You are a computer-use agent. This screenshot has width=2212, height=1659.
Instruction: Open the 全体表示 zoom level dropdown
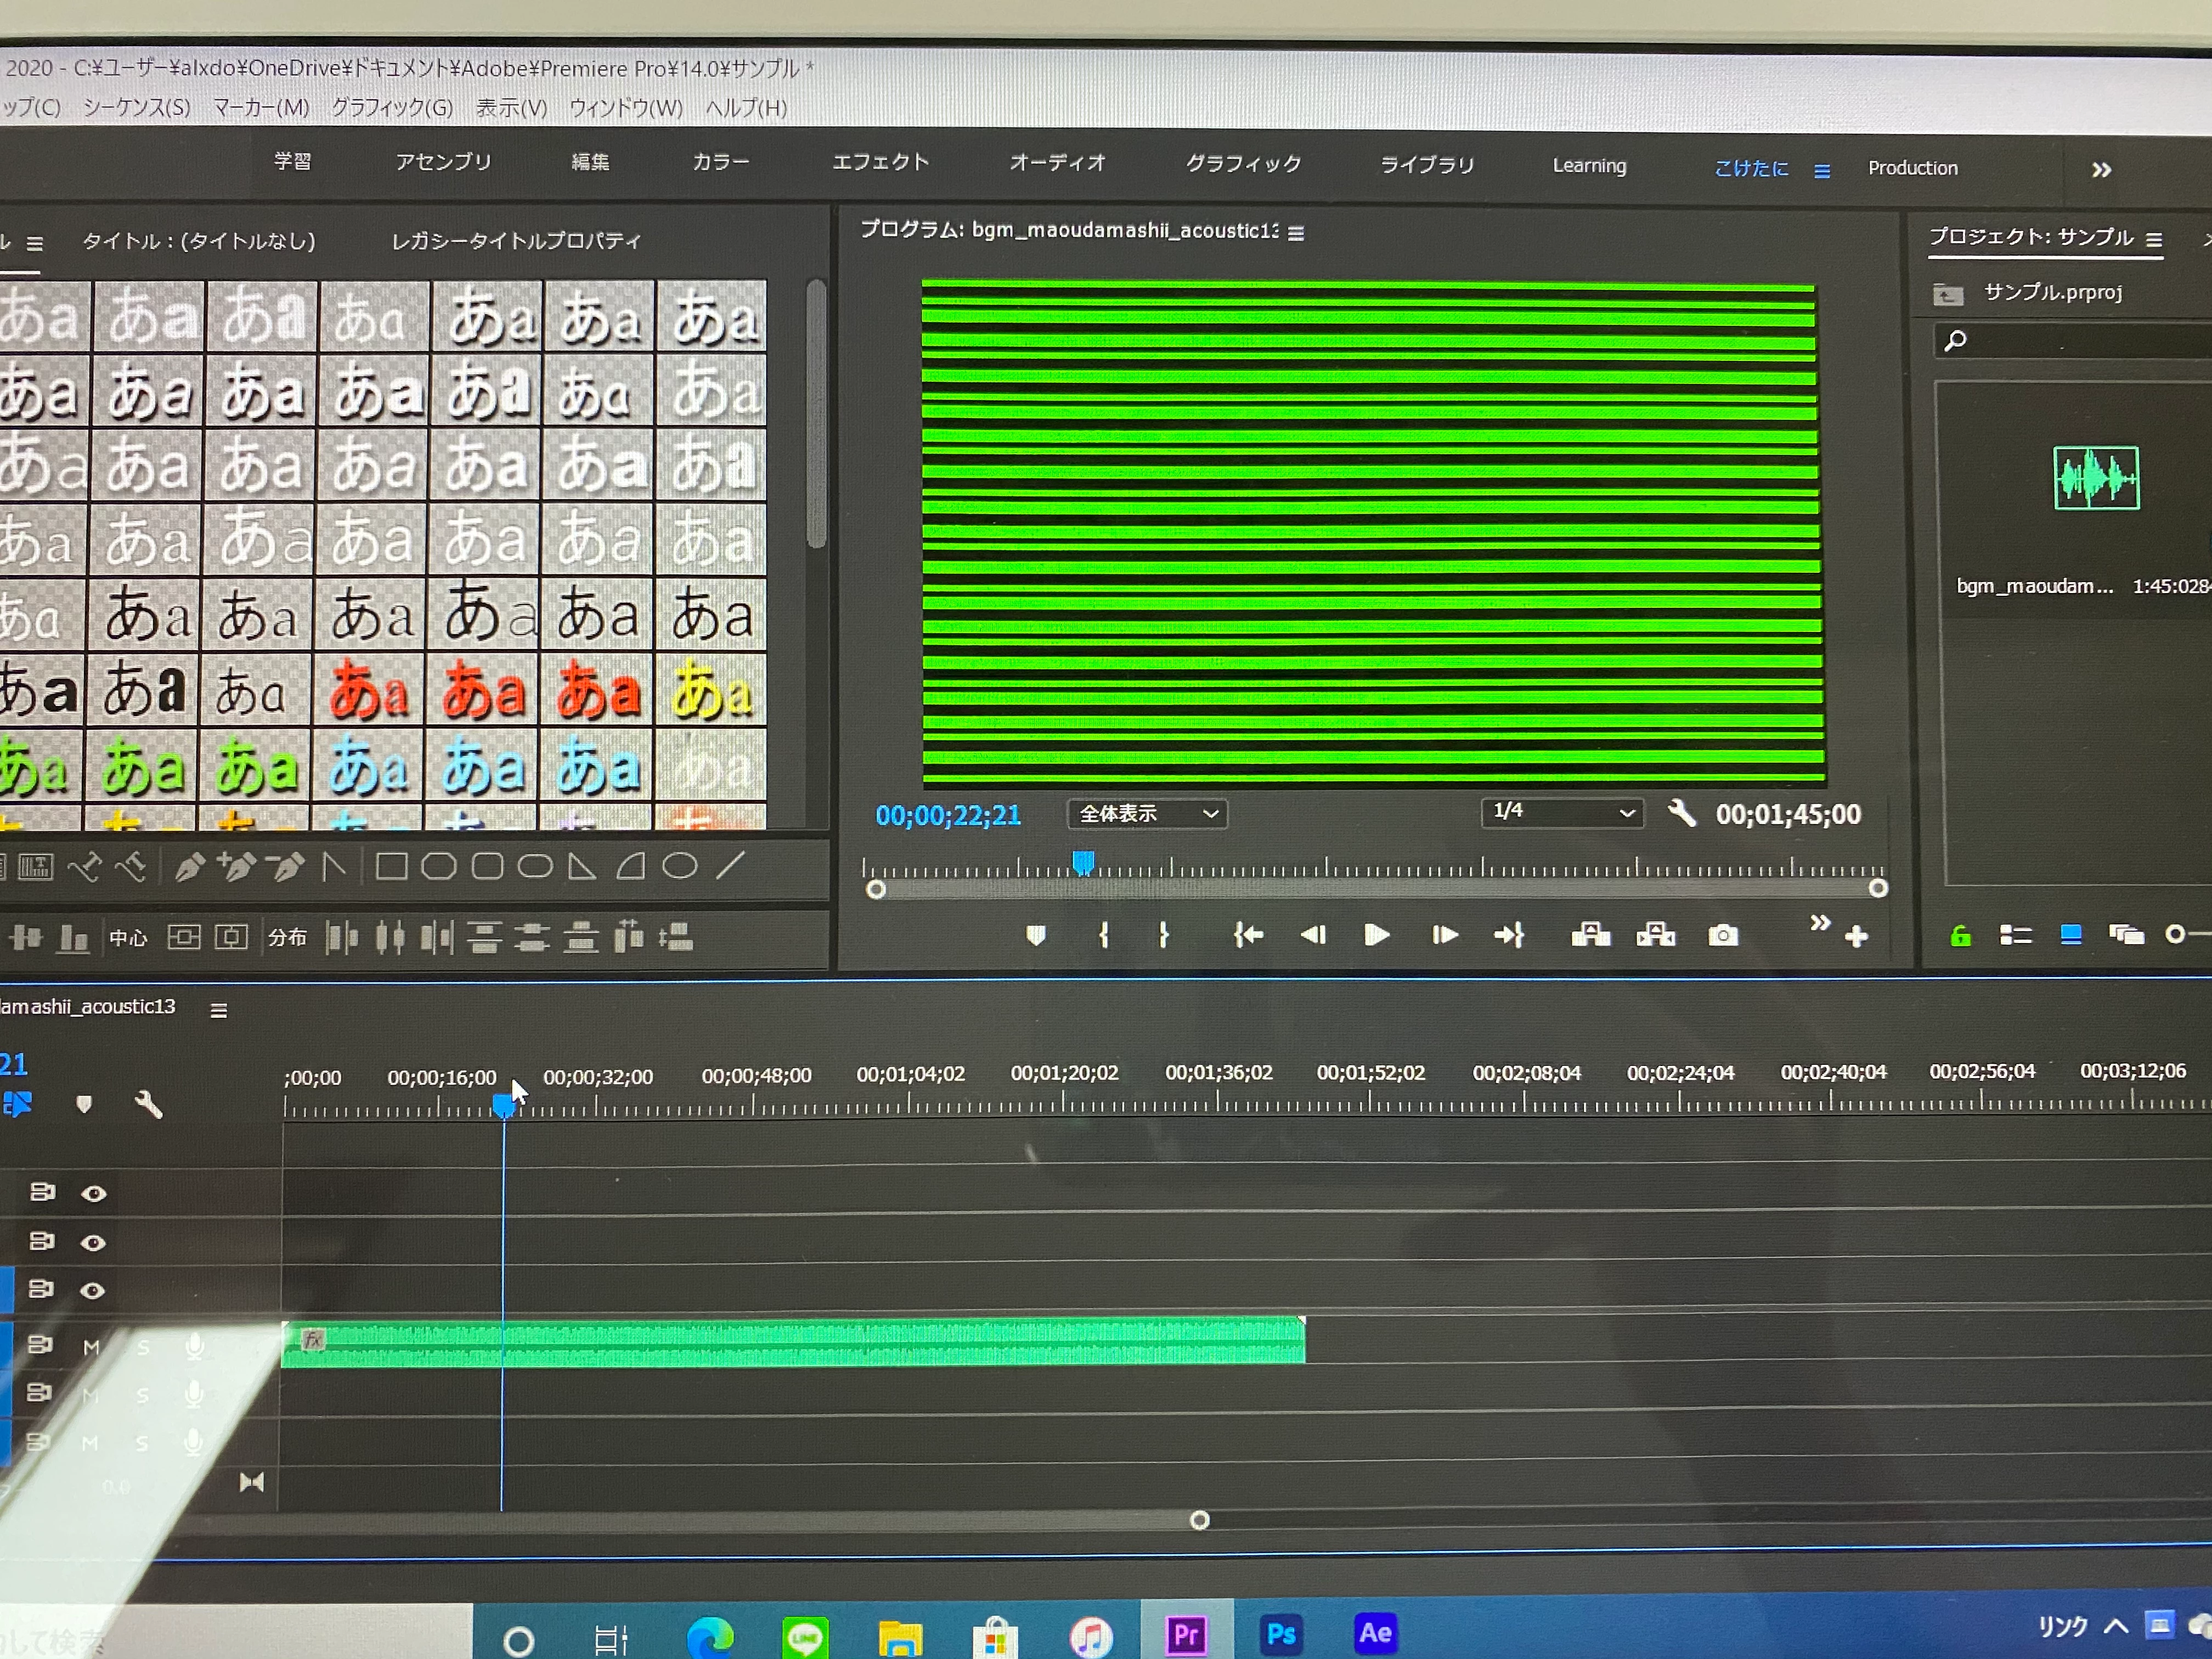tap(1147, 814)
